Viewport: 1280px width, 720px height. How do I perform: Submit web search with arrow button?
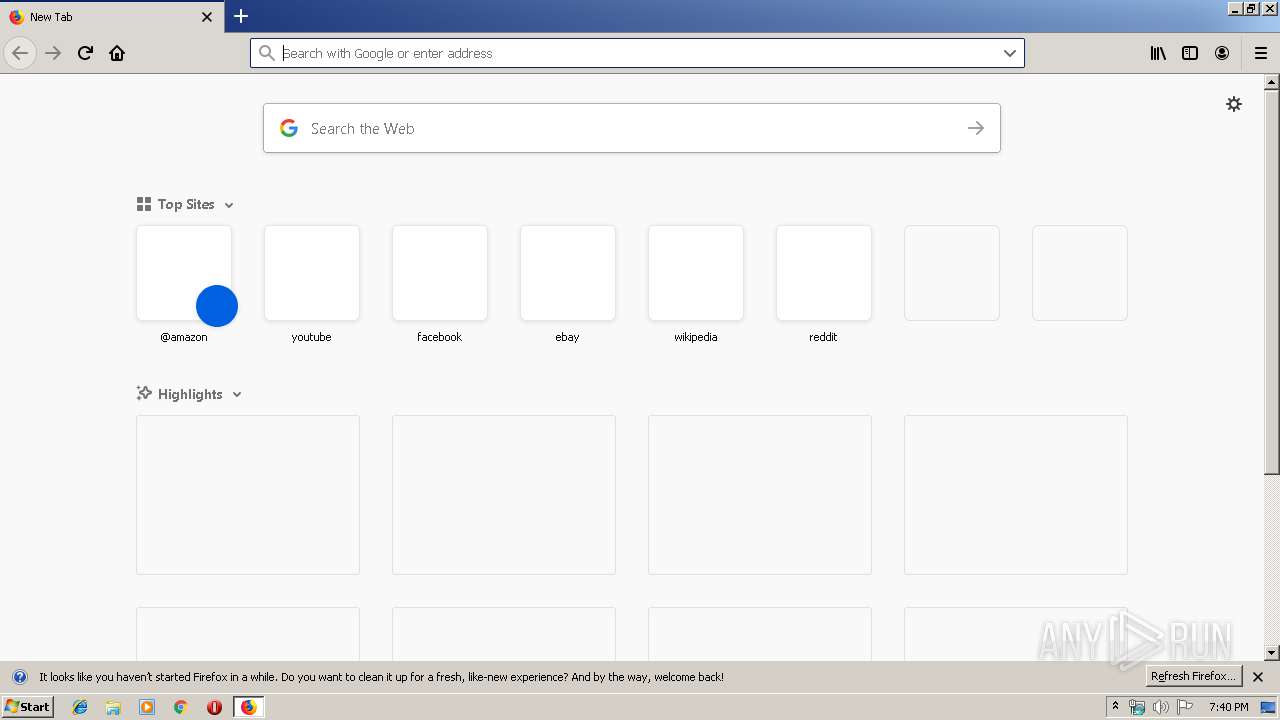pos(976,128)
